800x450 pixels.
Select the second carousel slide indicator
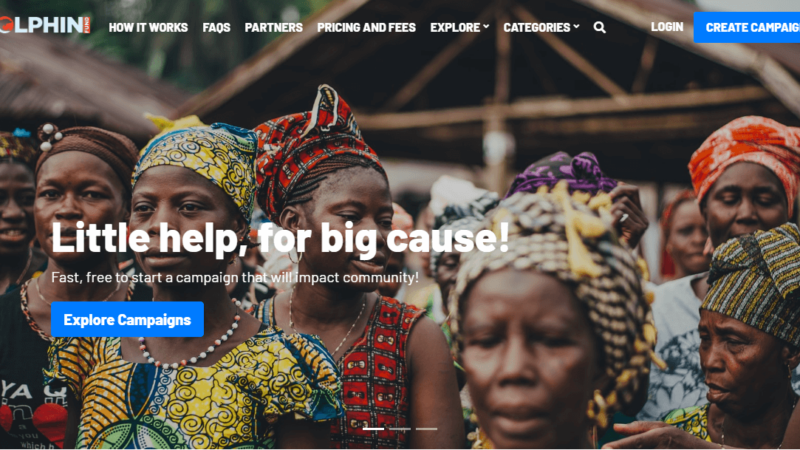[400, 429]
